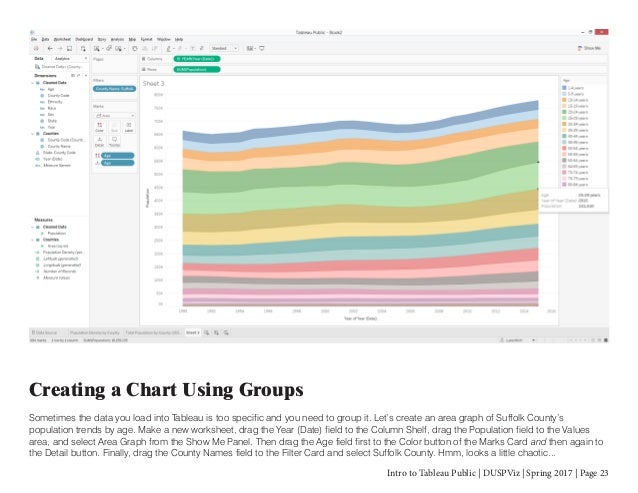Switch to the Data pane tab

point(39,59)
